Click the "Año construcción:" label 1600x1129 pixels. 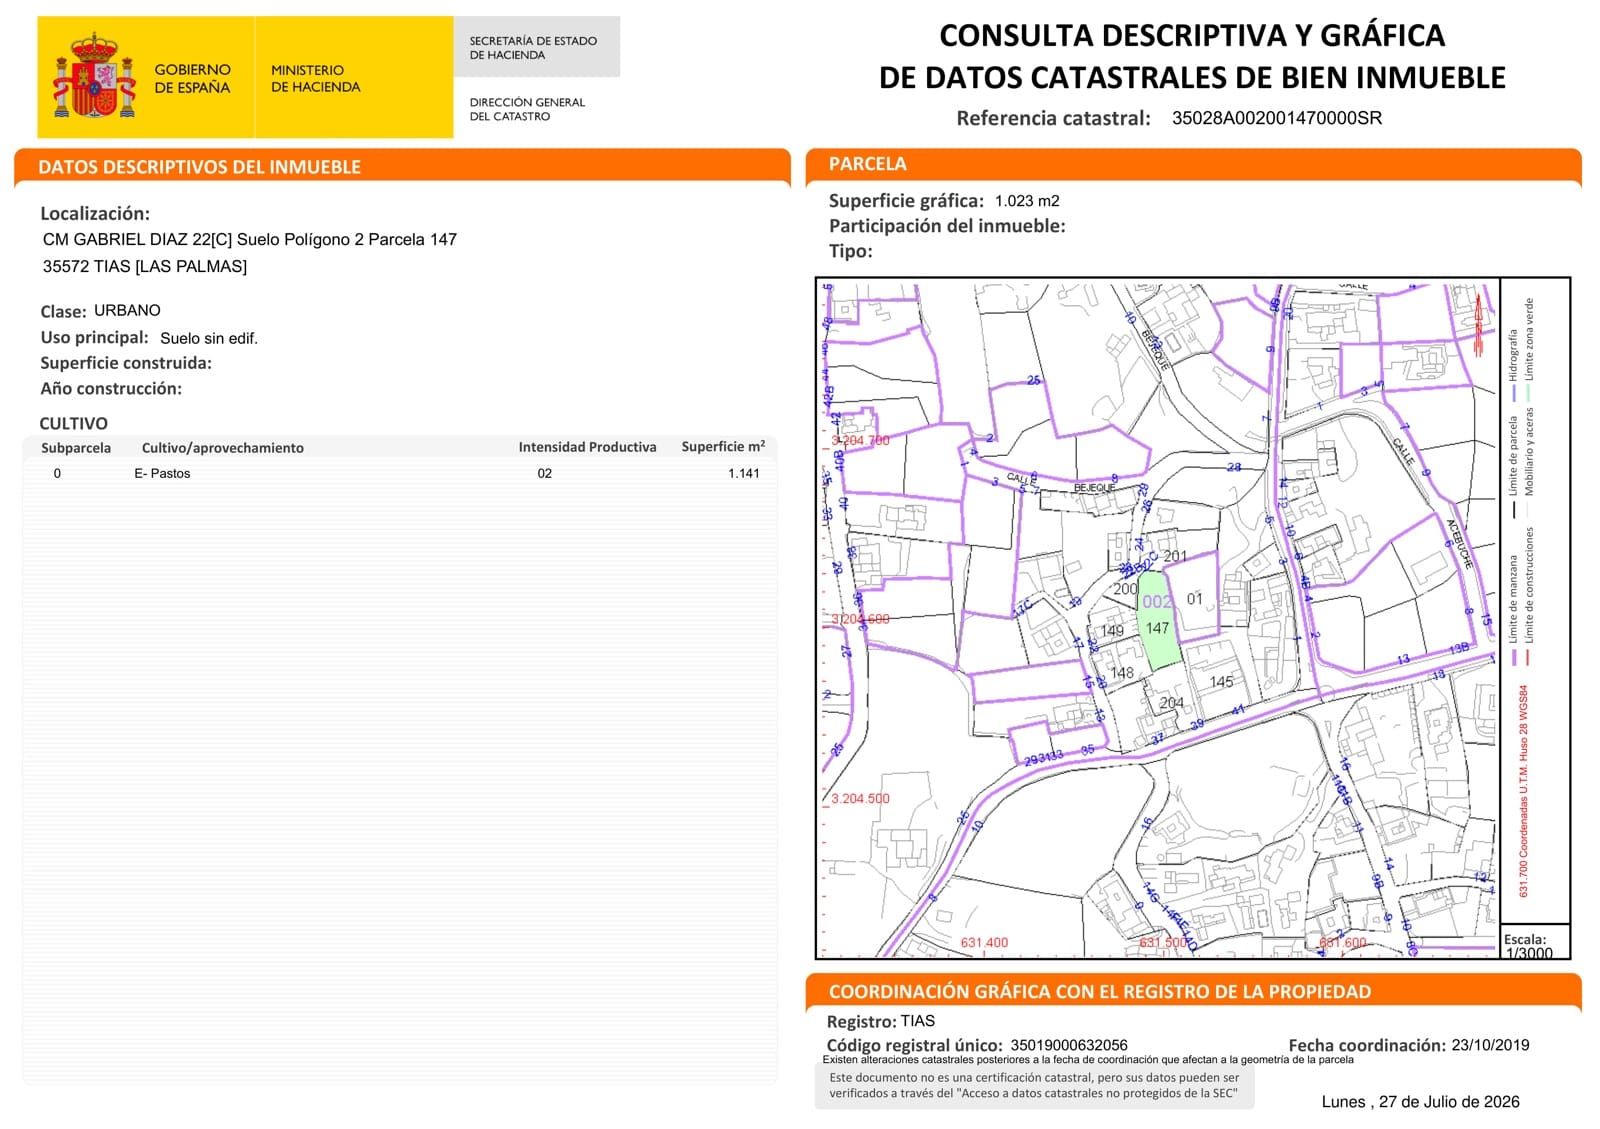click(x=111, y=388)
